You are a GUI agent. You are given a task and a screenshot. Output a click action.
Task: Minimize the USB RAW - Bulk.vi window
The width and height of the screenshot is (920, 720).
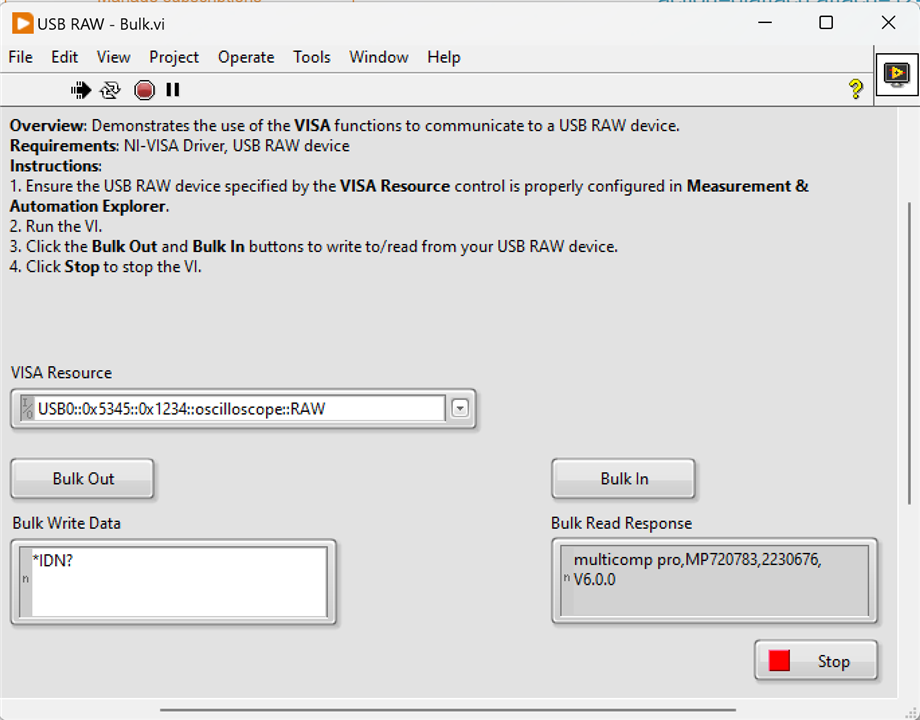(765, 23)
